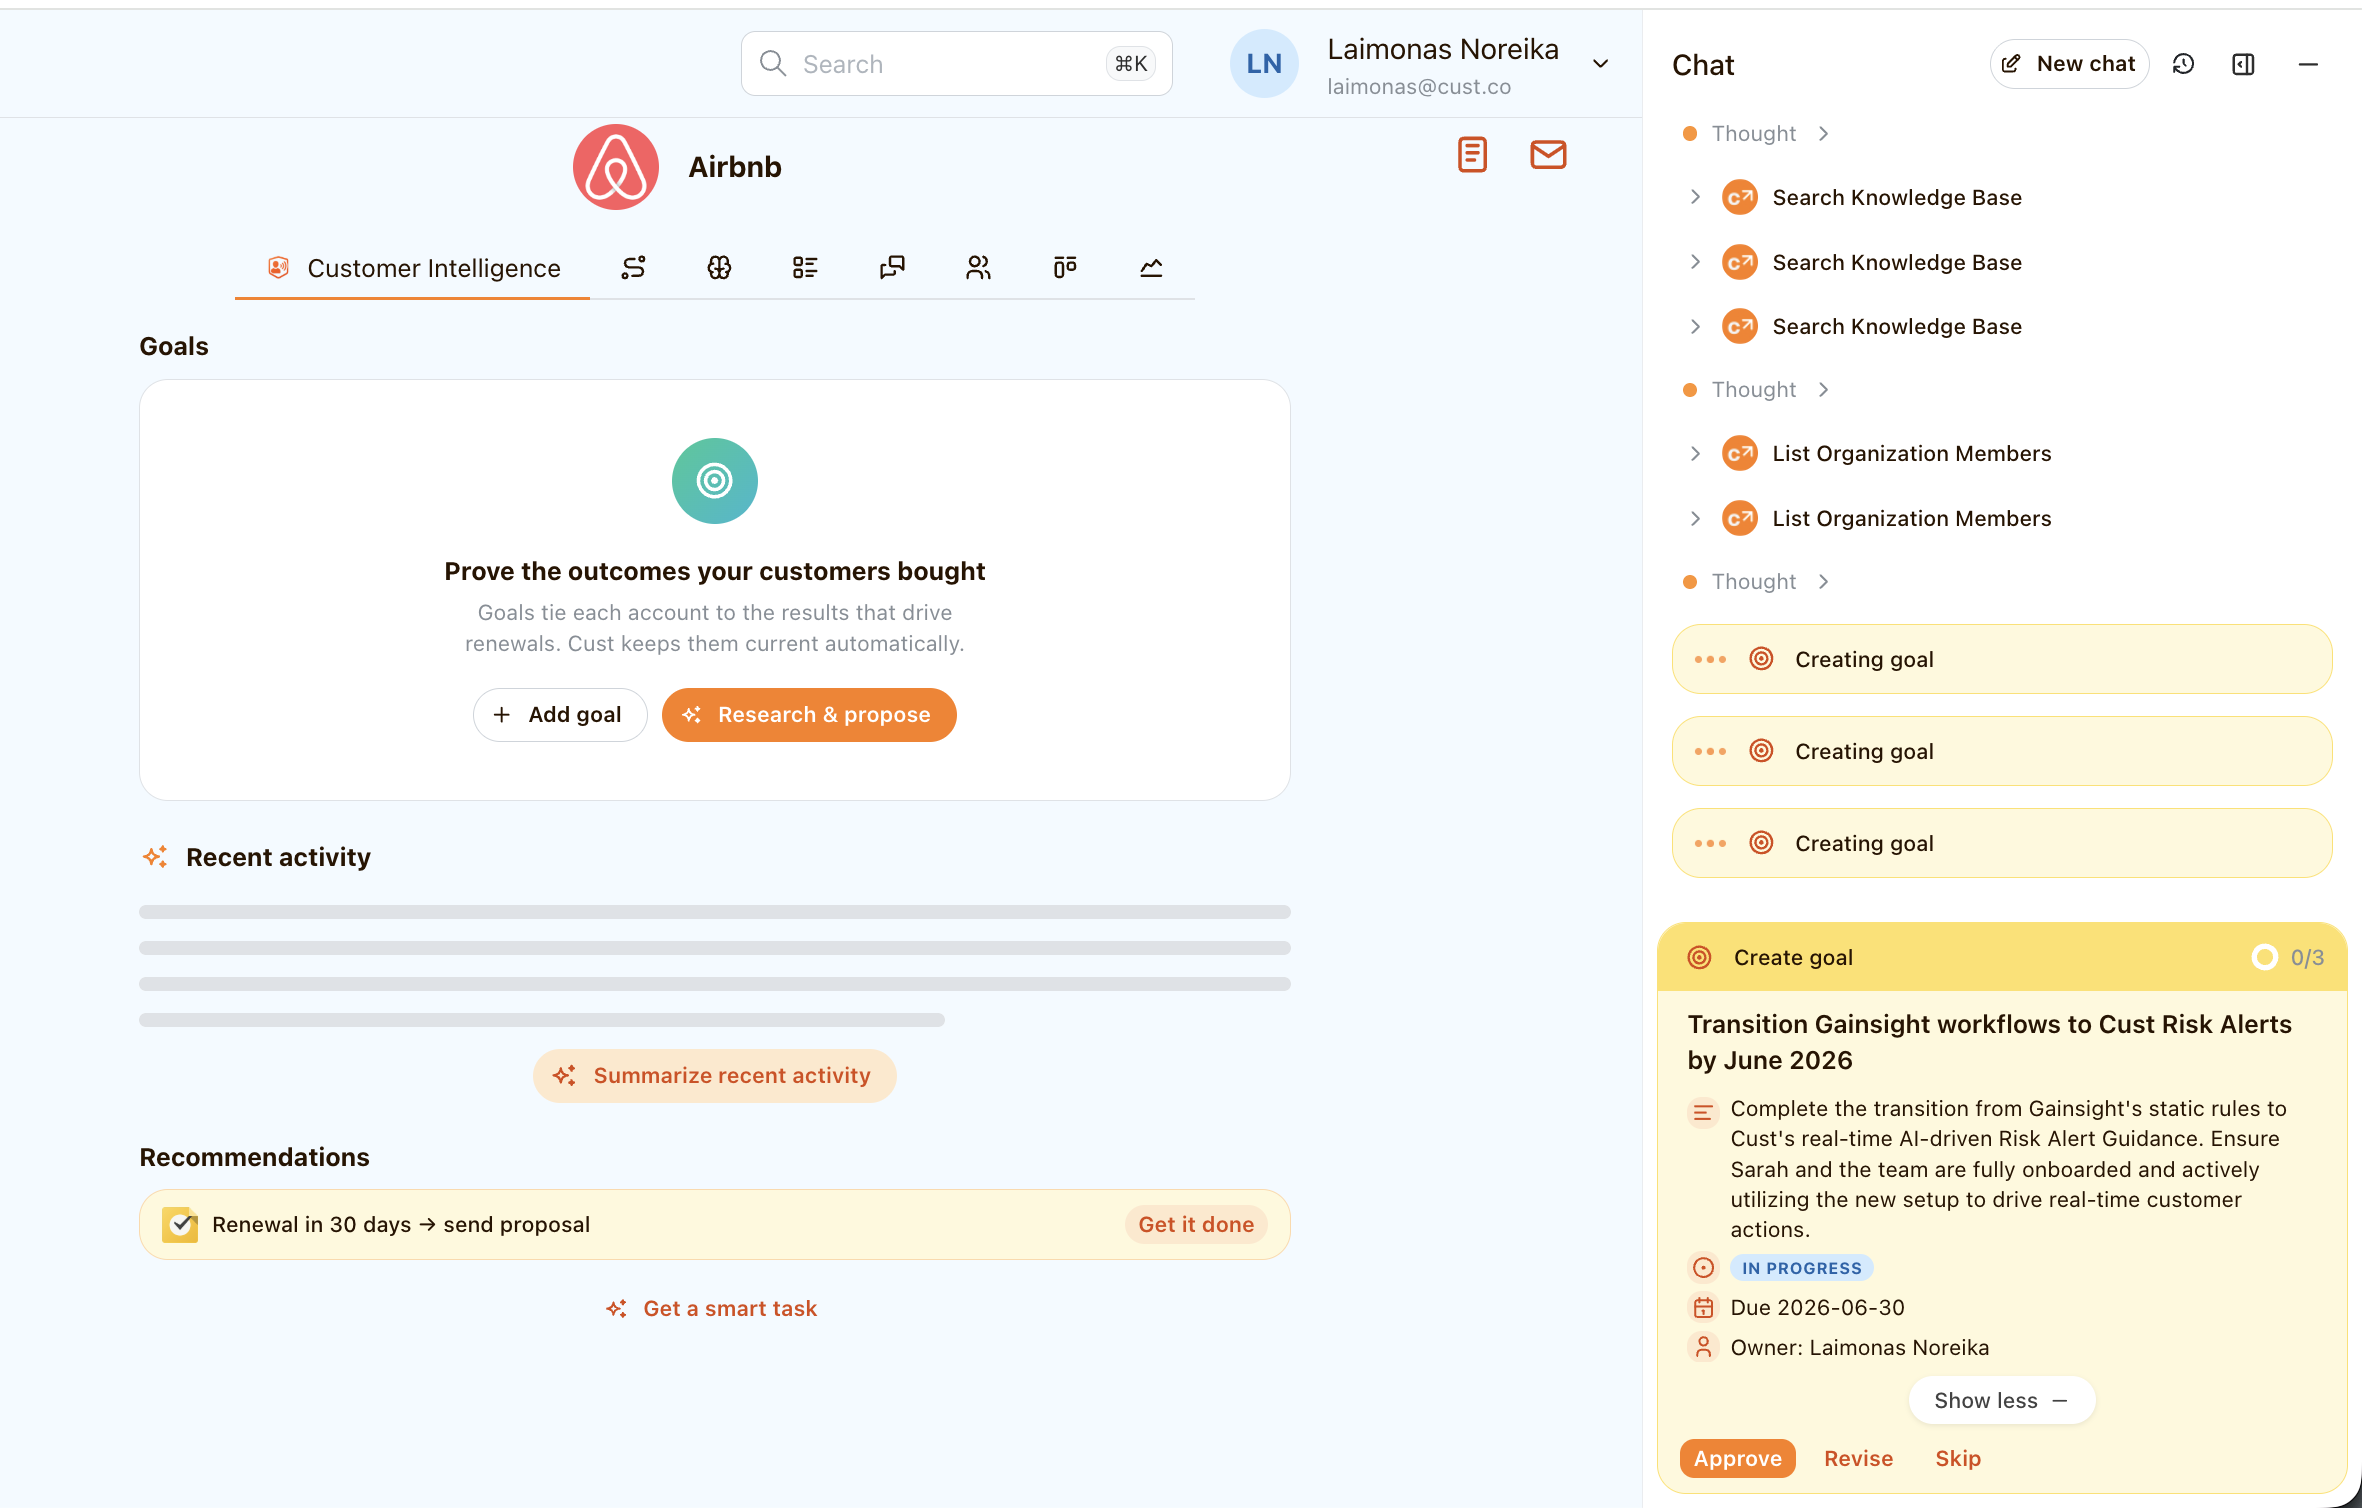
Task: Click the search magnifier icon
Action: point(773,64)
